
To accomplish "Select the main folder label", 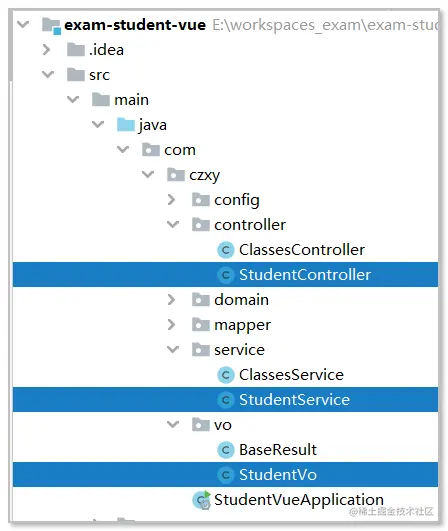I will coord(131,100).
